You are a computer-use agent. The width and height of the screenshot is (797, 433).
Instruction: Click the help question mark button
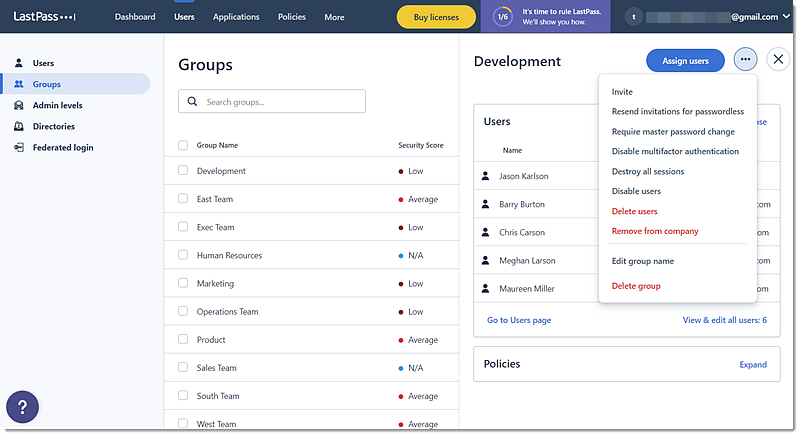23,407
